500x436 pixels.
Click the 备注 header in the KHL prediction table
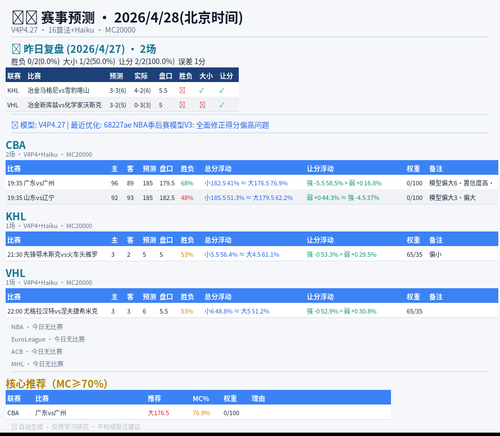(x=436, y=240)
